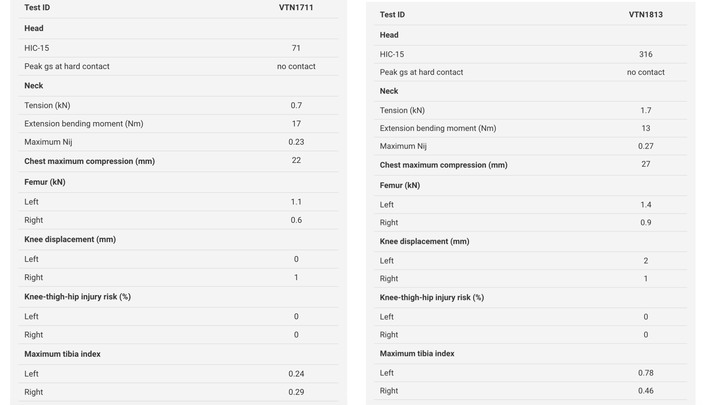
Task: Click Femur (kN) header in right table
Action: [400, 185]
